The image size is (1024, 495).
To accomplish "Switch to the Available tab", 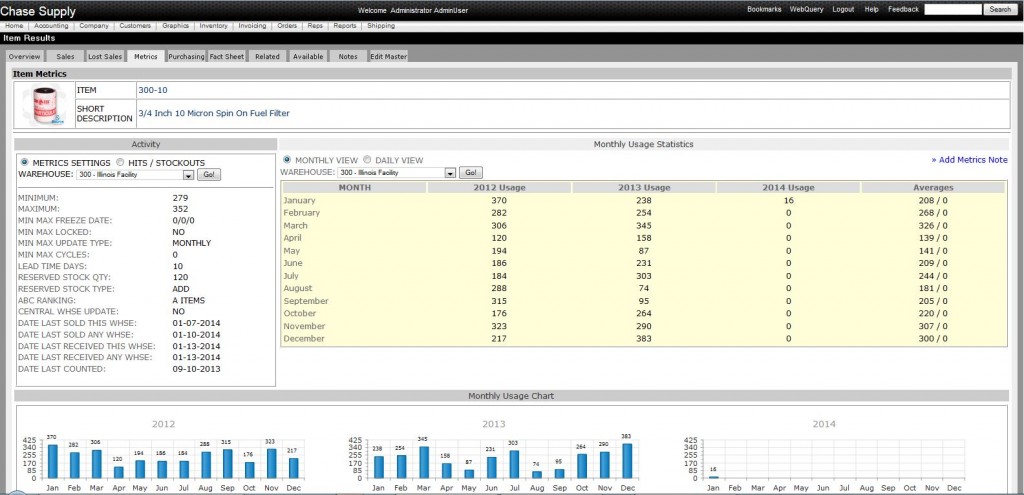I will (x=308, y=57).
